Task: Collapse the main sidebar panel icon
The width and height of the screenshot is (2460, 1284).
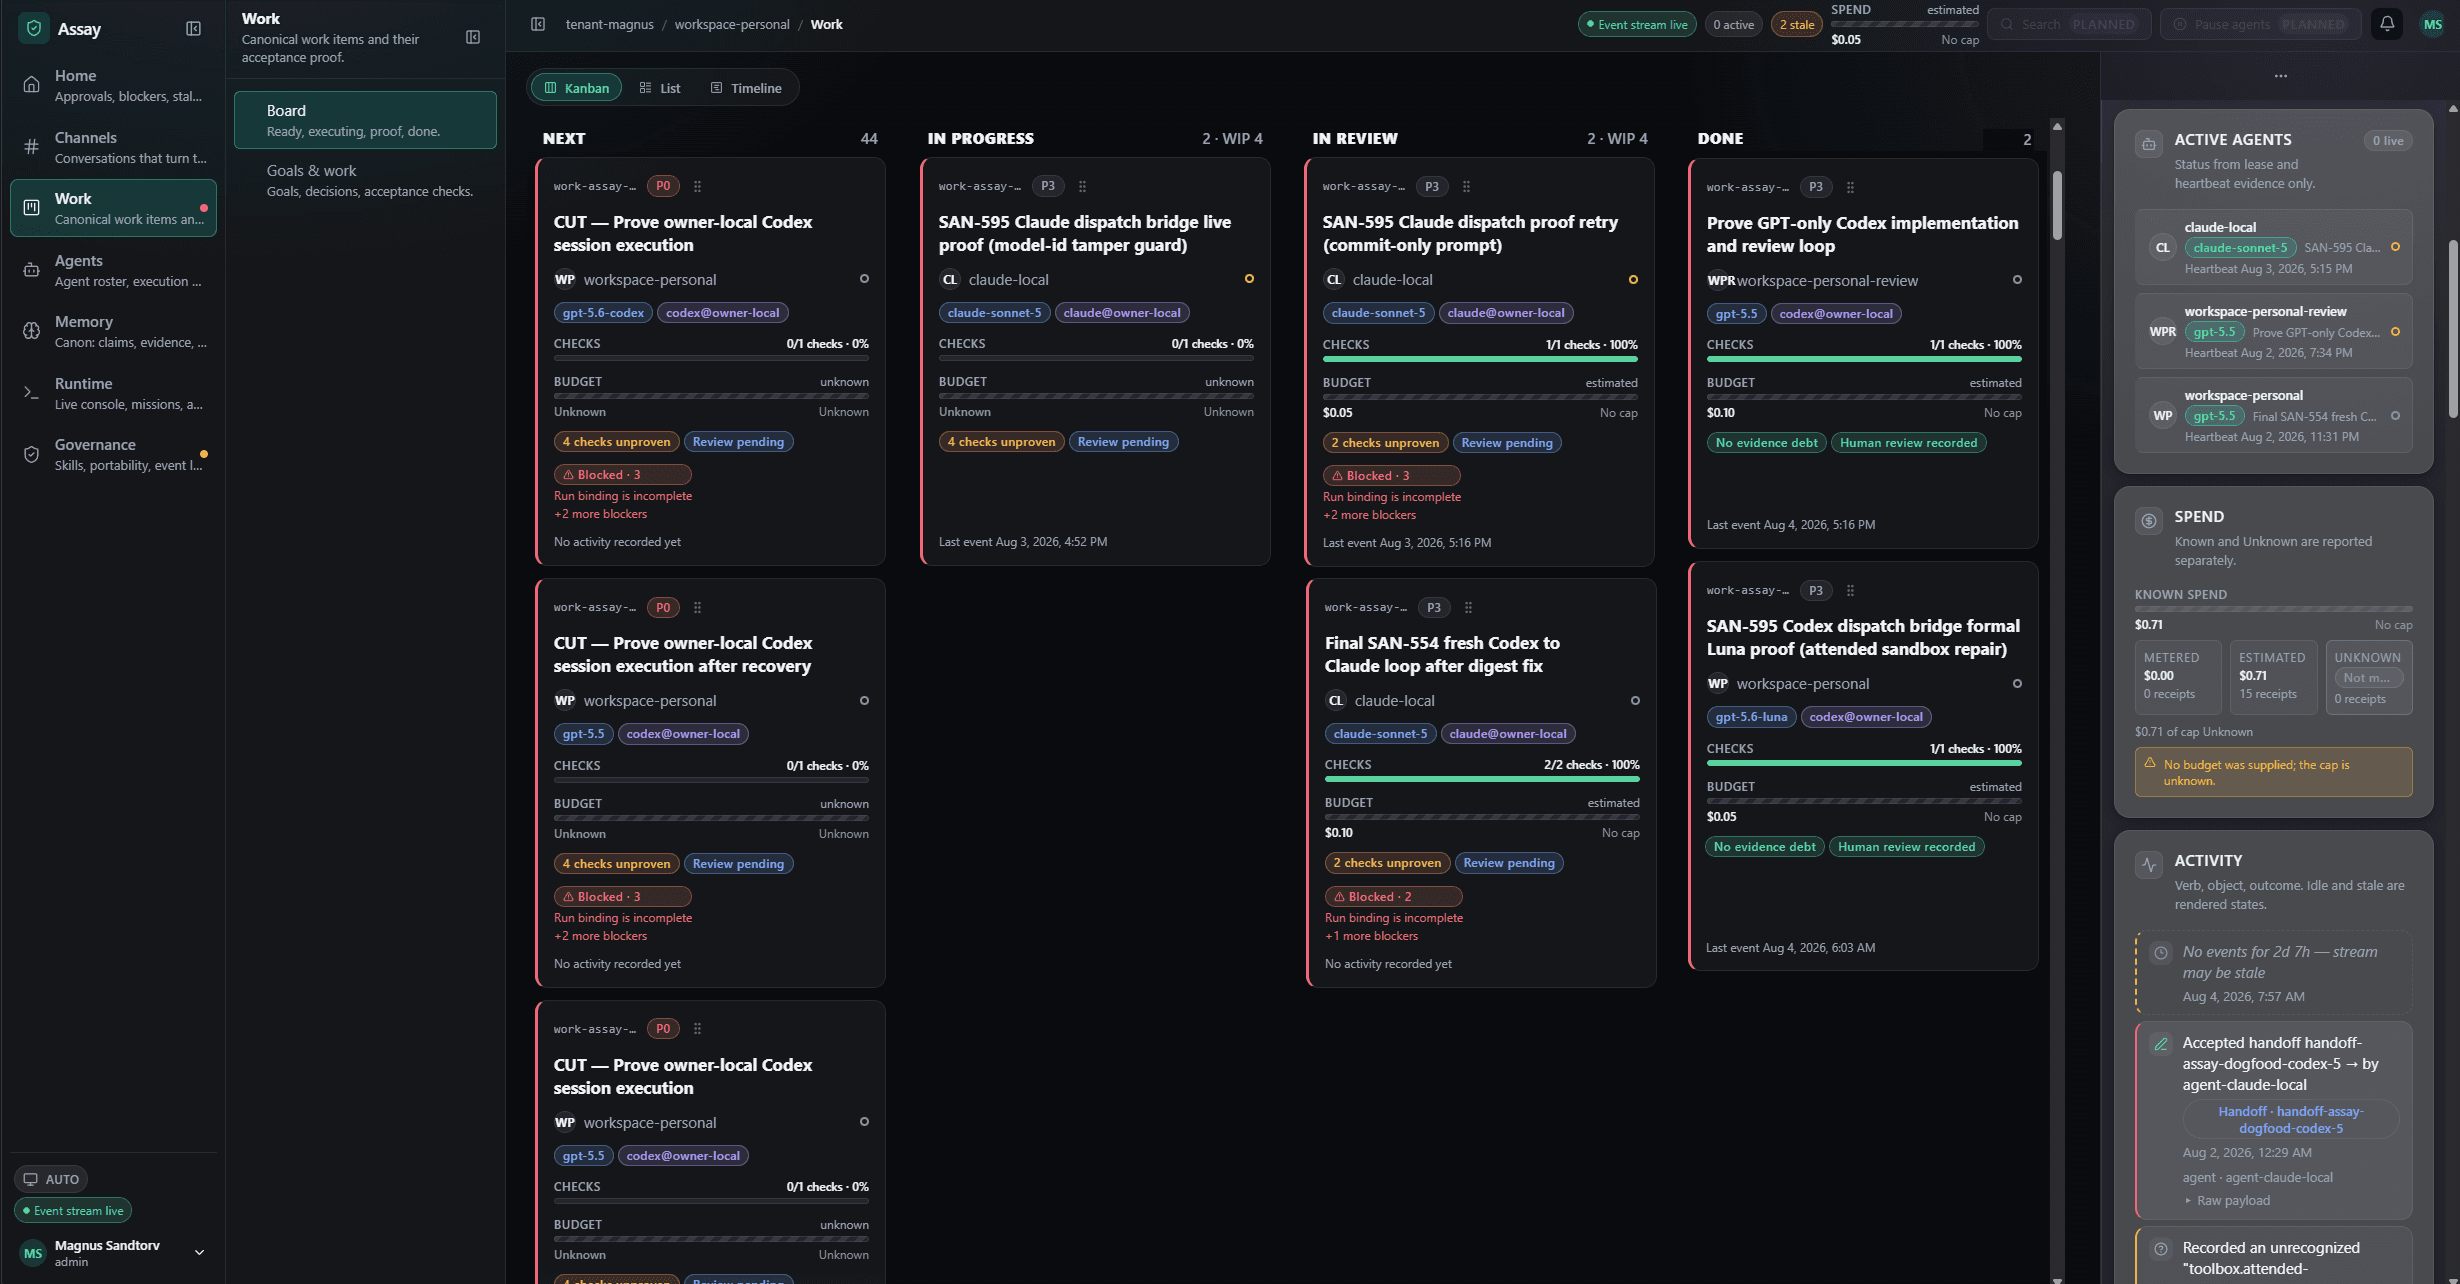Action: (x=194, y=29)
